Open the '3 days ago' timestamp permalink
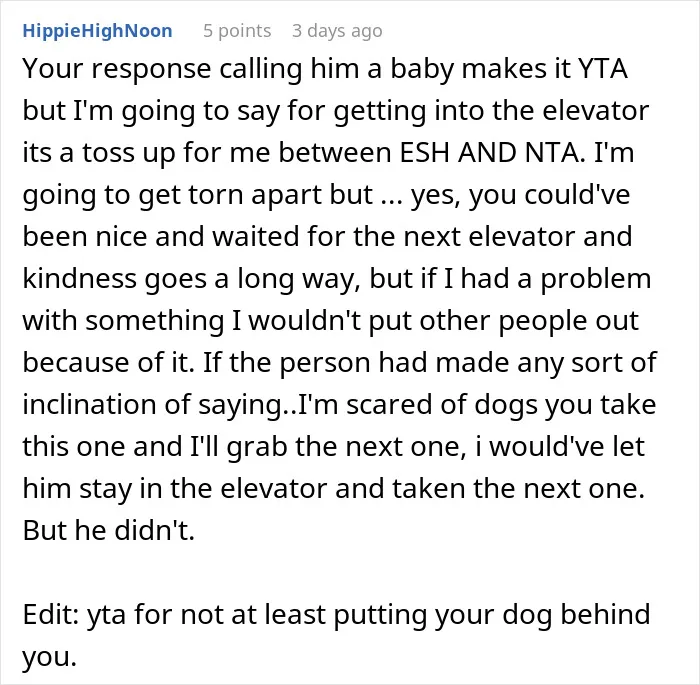This screenshot has width=700, height=685. pyautogui.click(x=337, y=31)
